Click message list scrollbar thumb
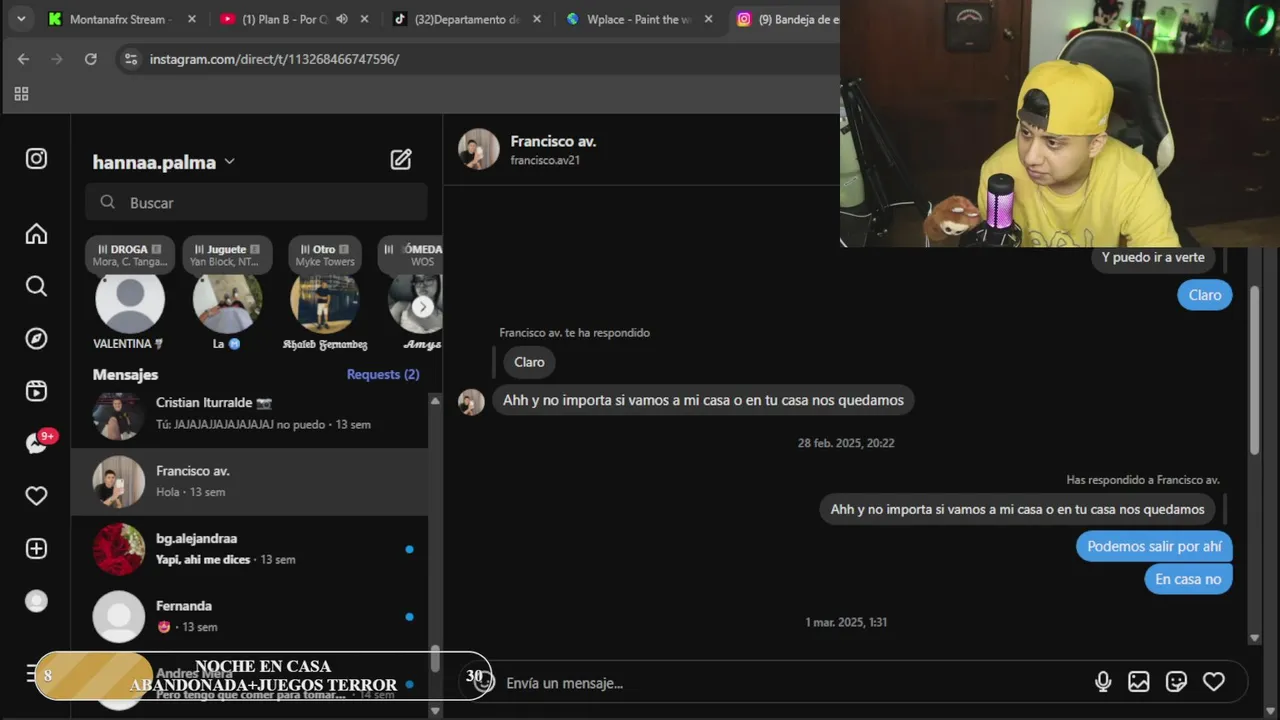Viewport: 1280px width, 720px height. pyautogui.click(x=435, y=658)
